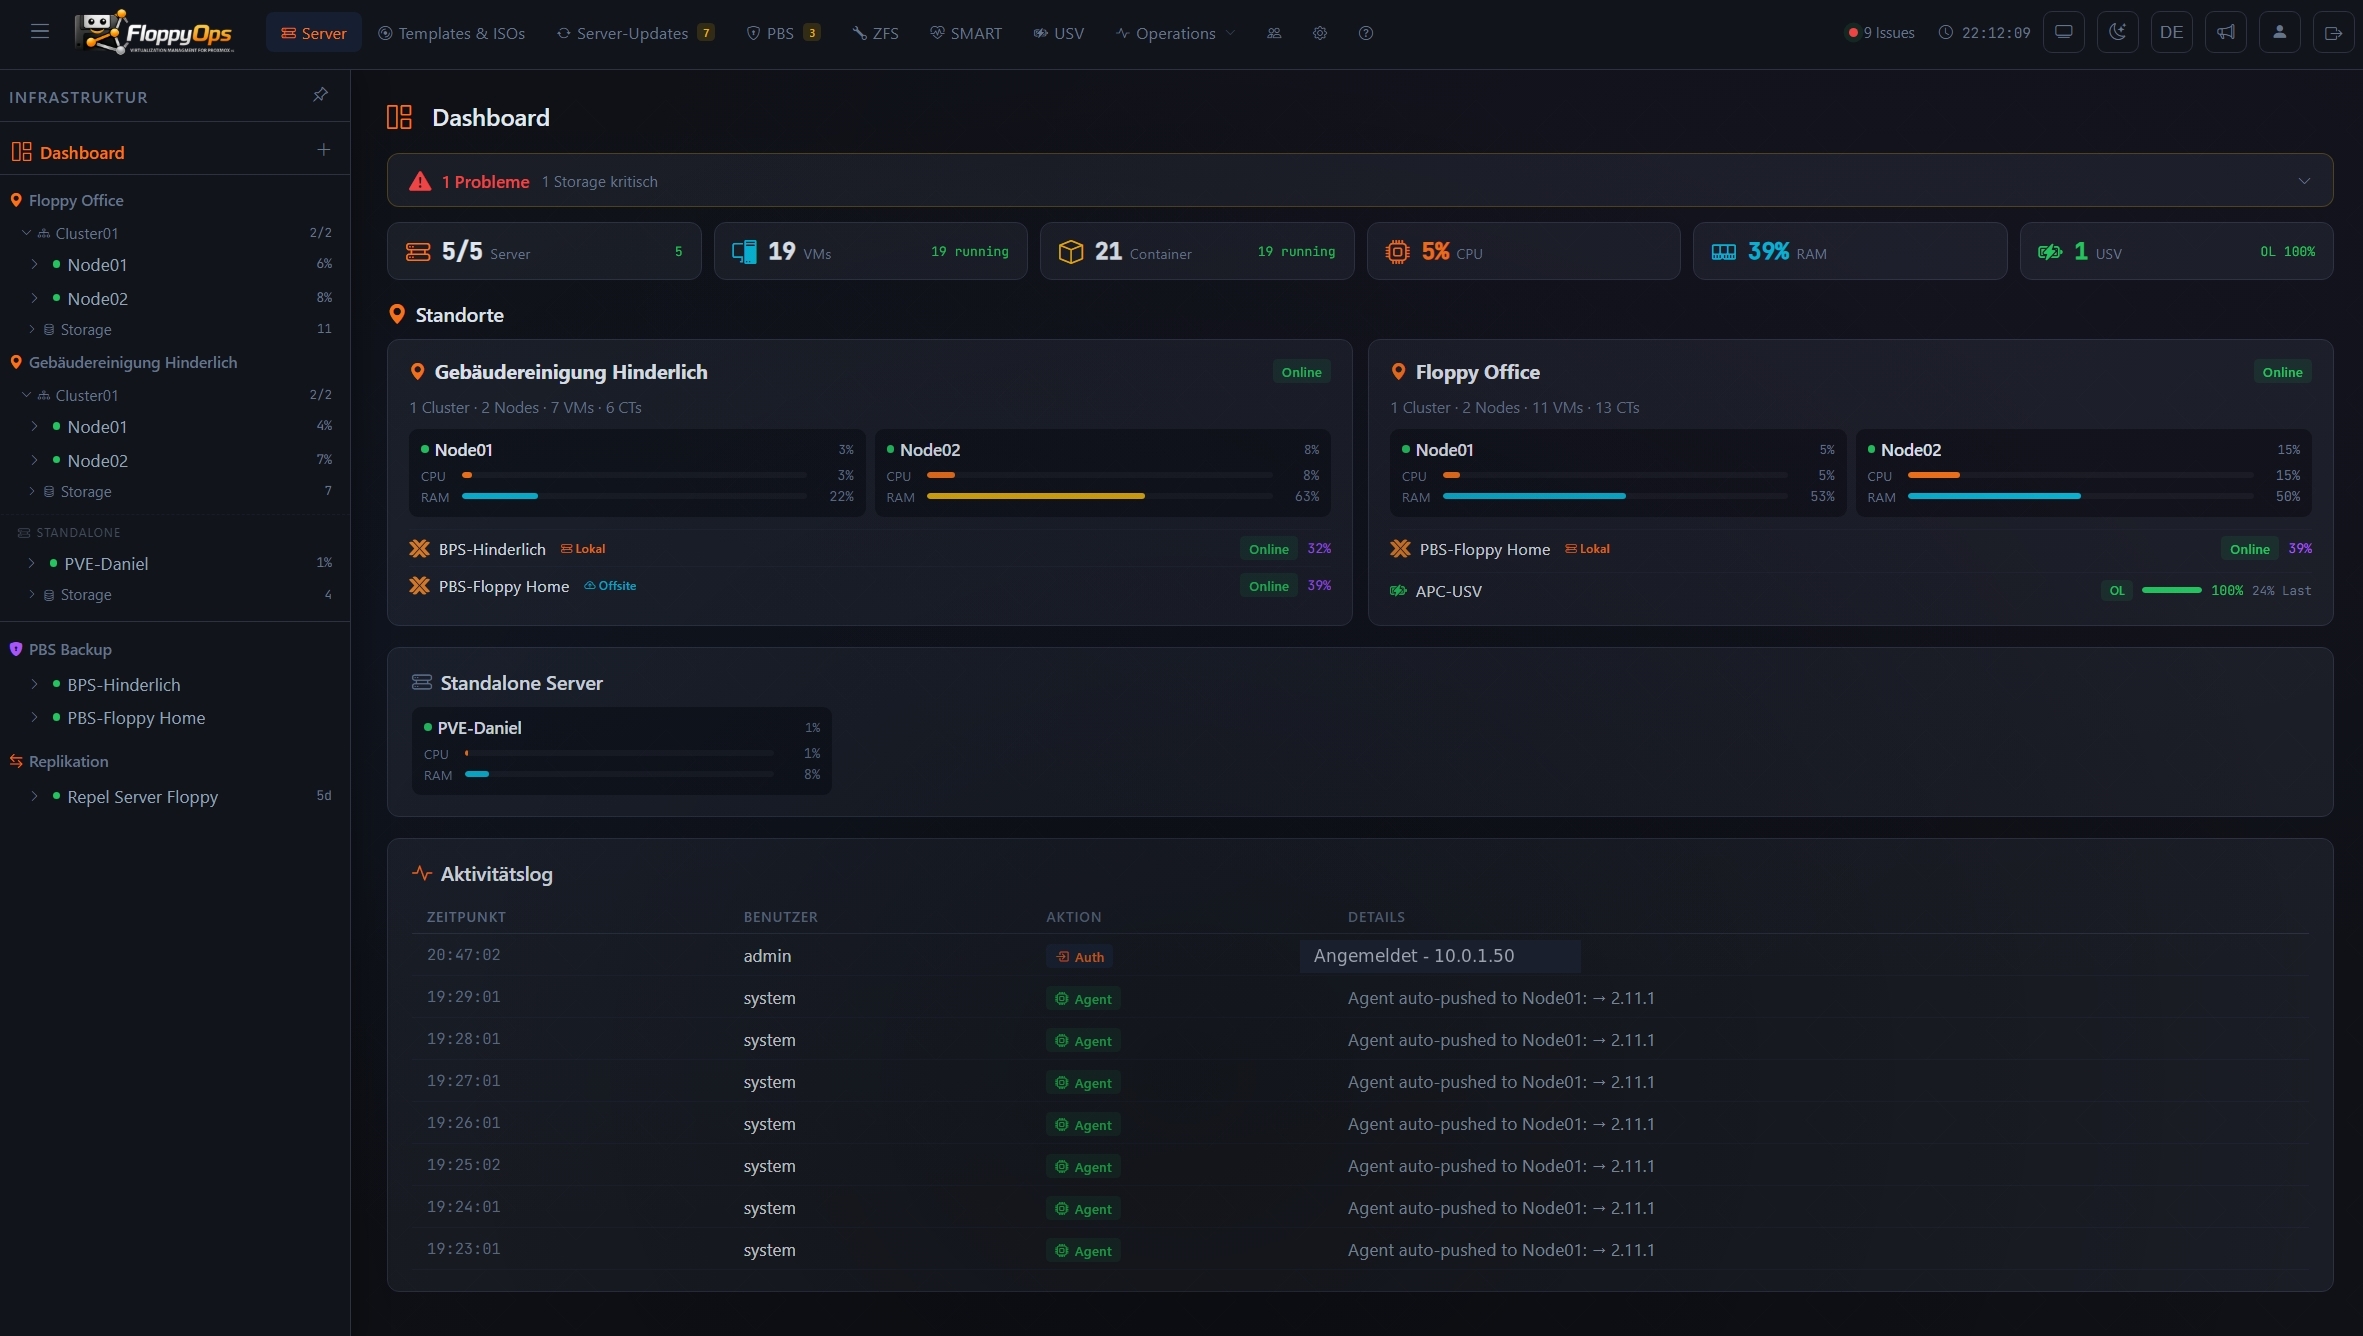Viewport: 2363px width, 1336px height.
Task: Open the USV section from the top bar
Action: [1058, 32]
